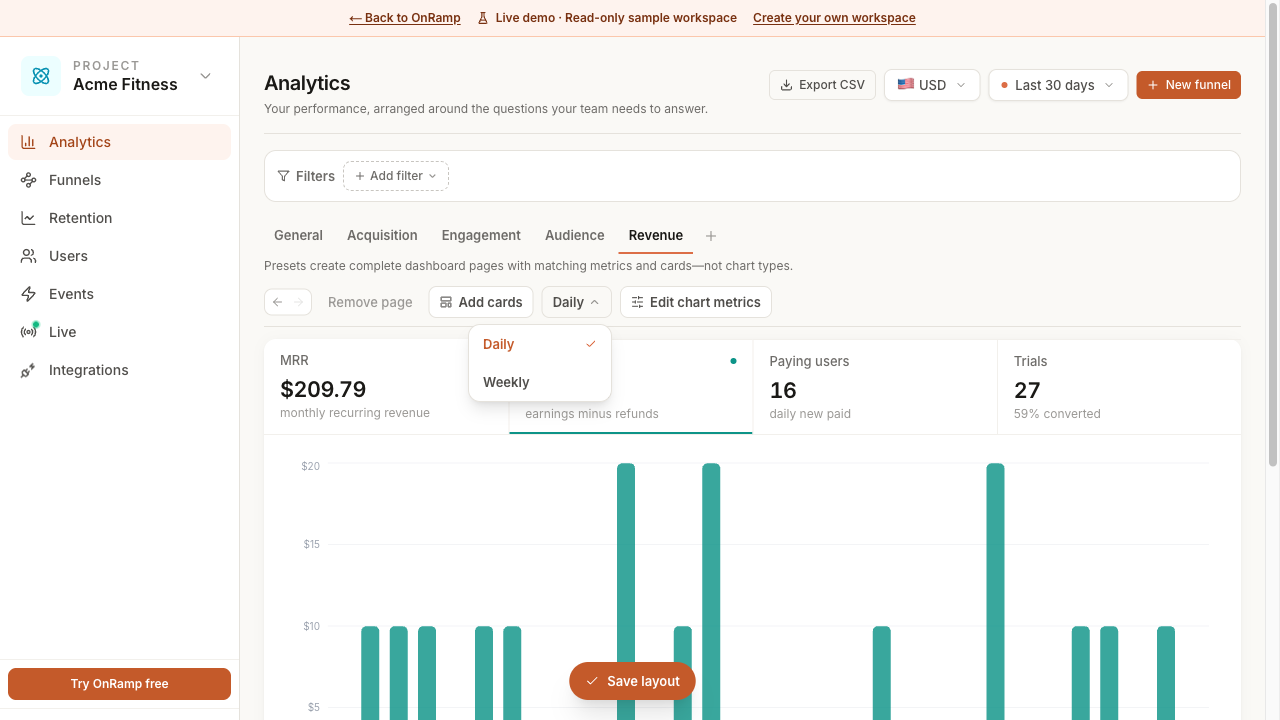Image resolution: width=1280 pixels, height=720 pixels.
Task: Click the Users people icon in sidebar
Action: tap(29, 256)
